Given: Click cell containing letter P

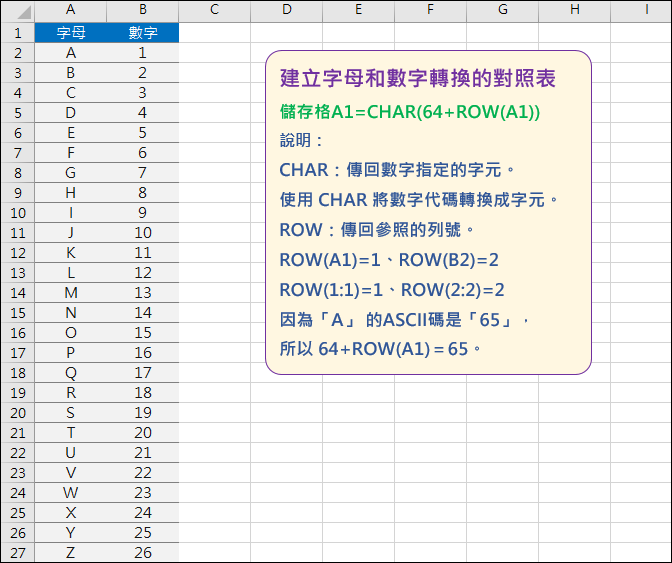Looking at the screenshot, I should [x=71, y=353].
